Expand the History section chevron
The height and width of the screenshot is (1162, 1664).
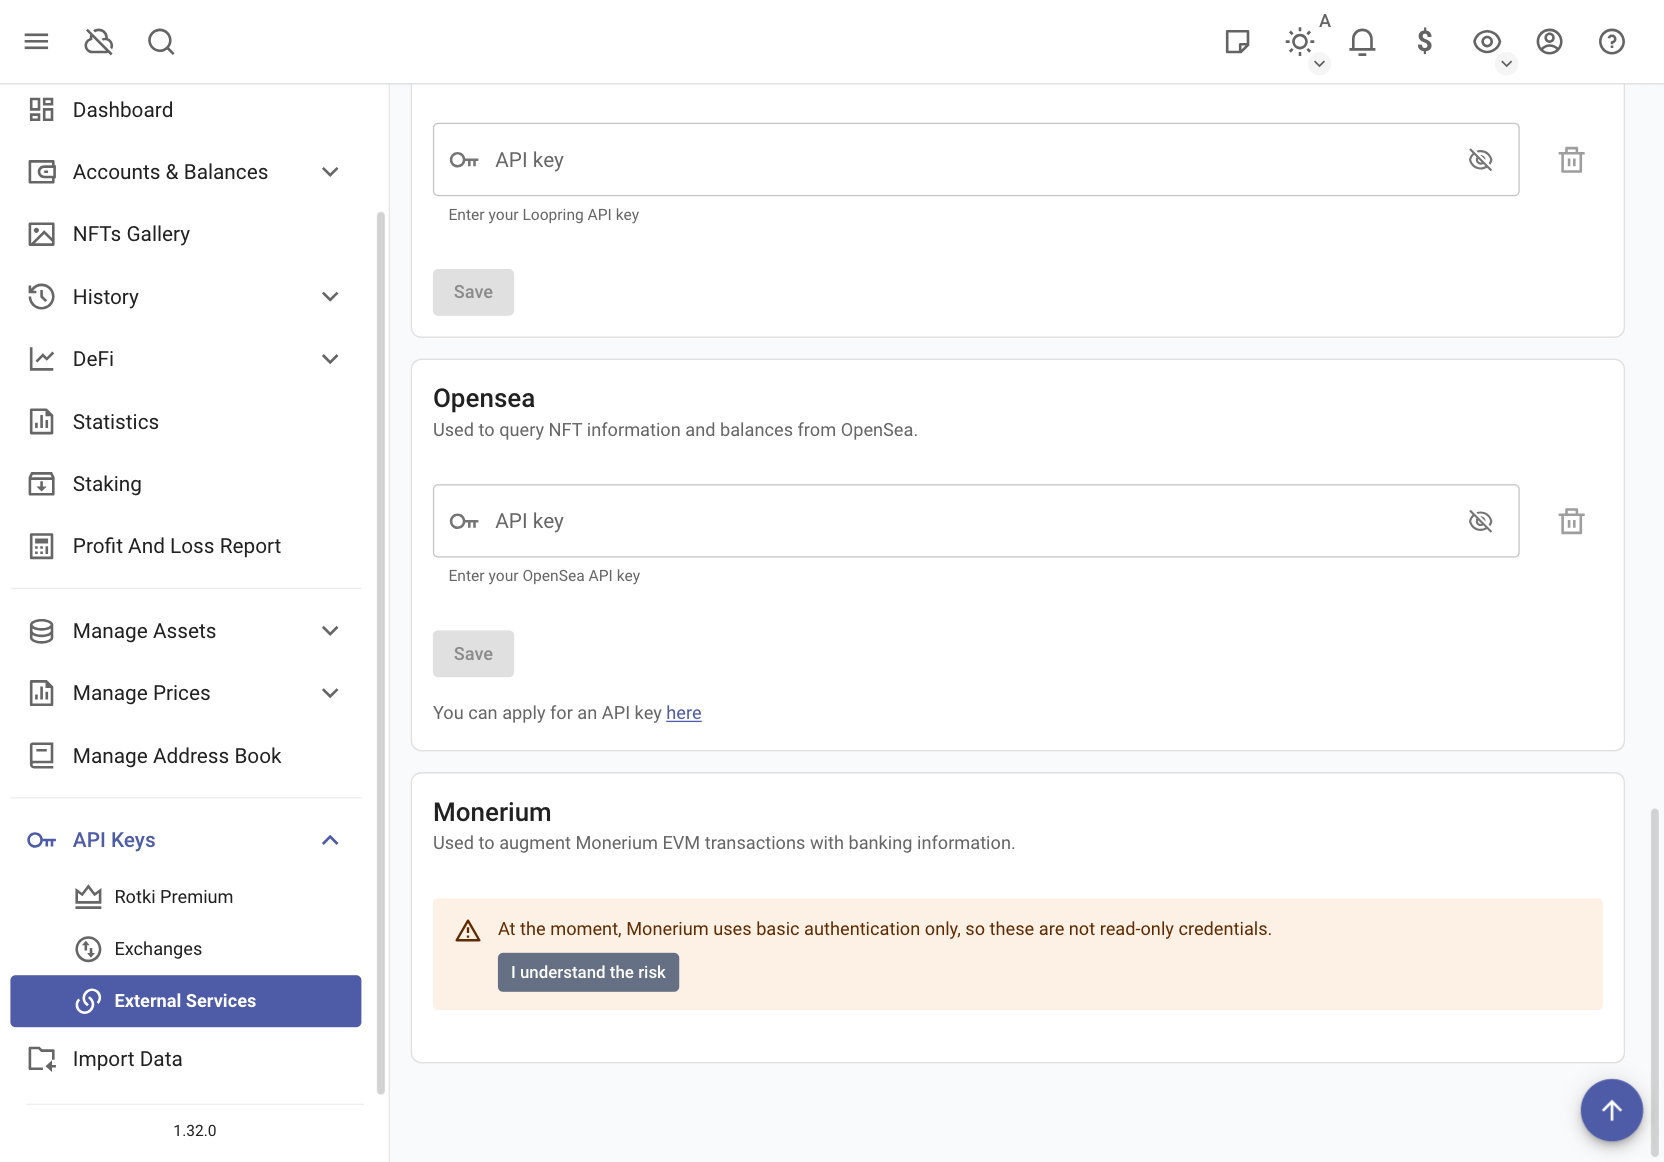(x=330, y=297)
